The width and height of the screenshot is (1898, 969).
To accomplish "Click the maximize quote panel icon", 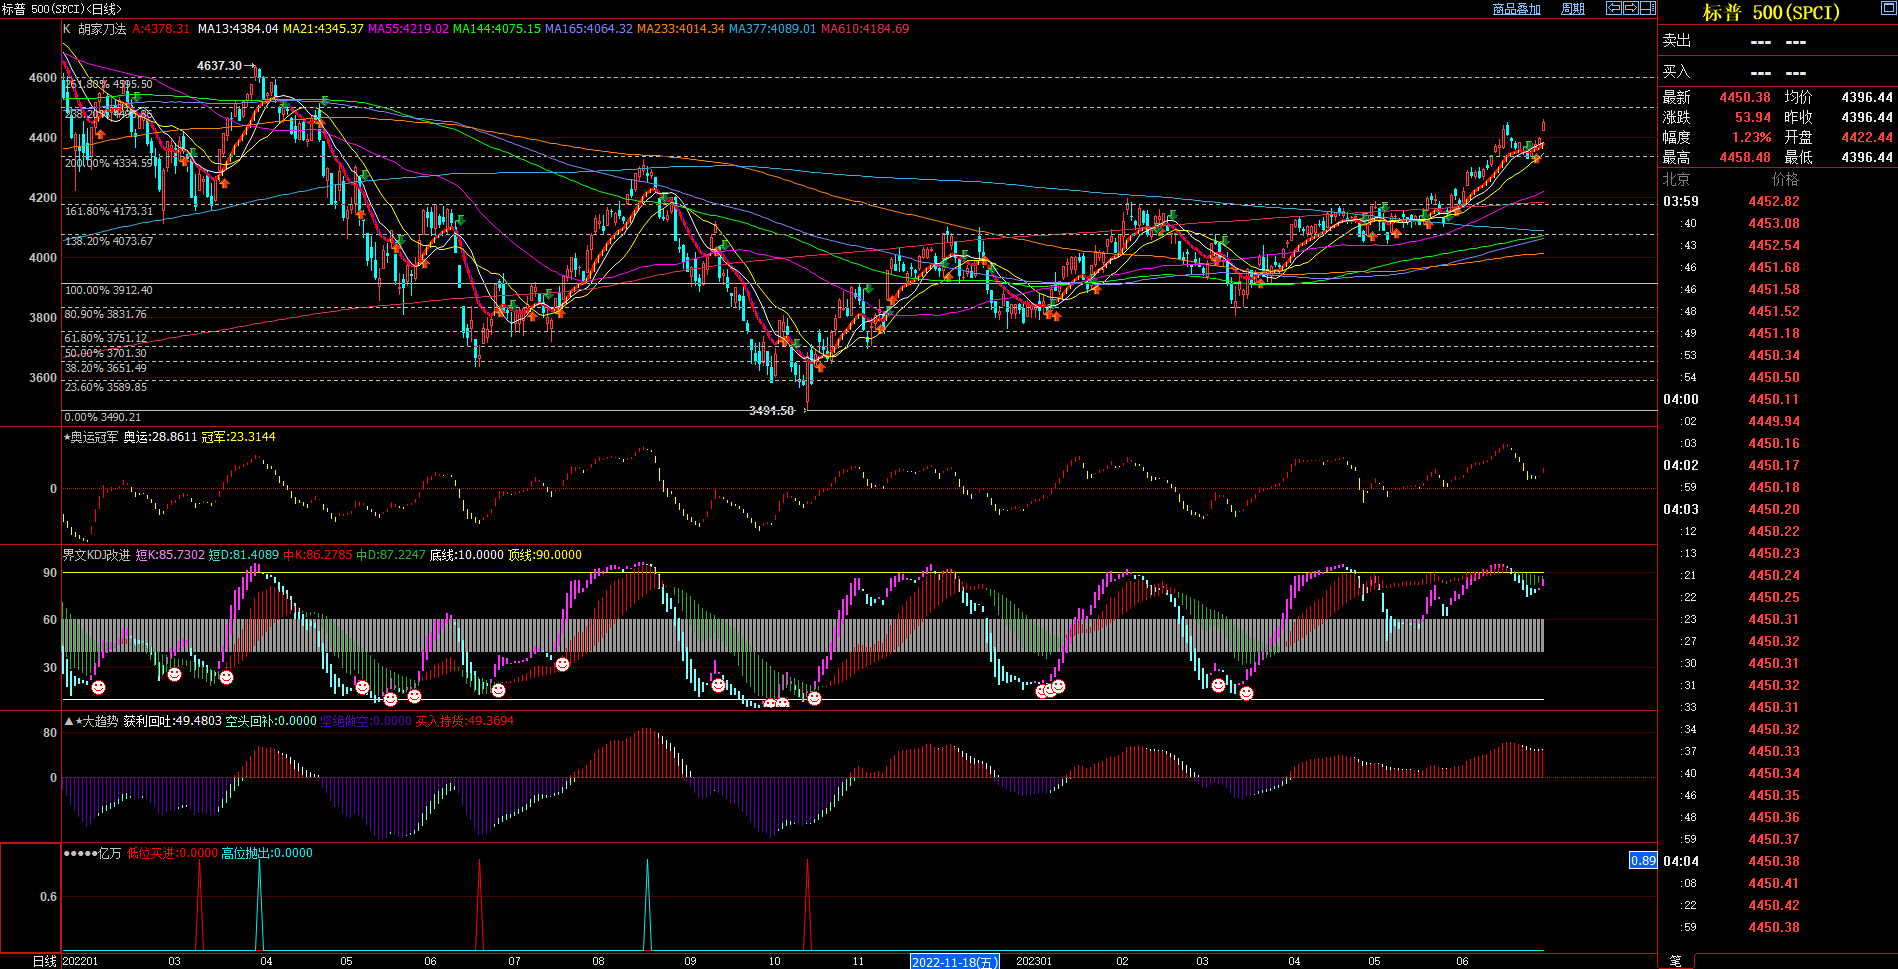I will 1888,8.
